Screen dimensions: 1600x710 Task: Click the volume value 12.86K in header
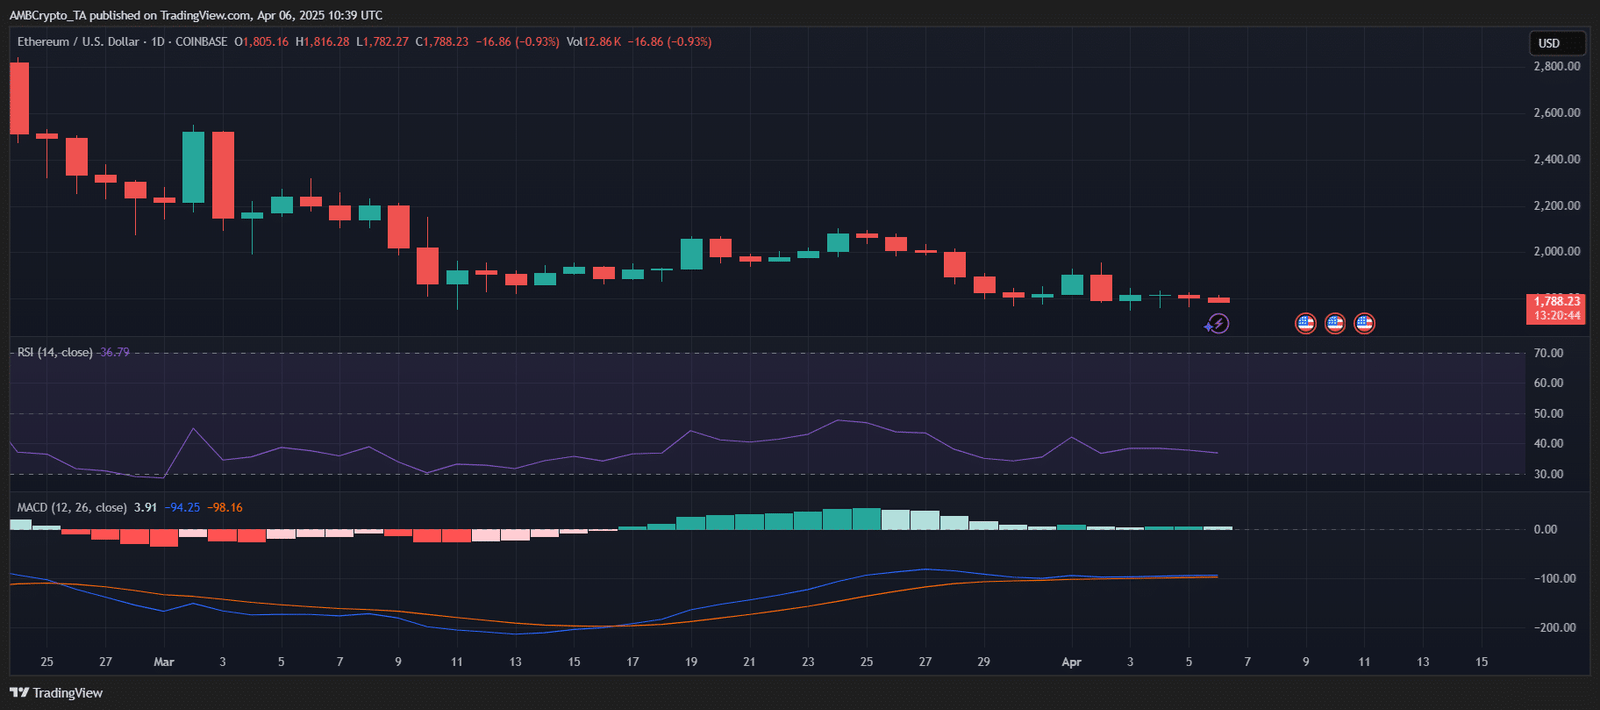tap(601, 42)
